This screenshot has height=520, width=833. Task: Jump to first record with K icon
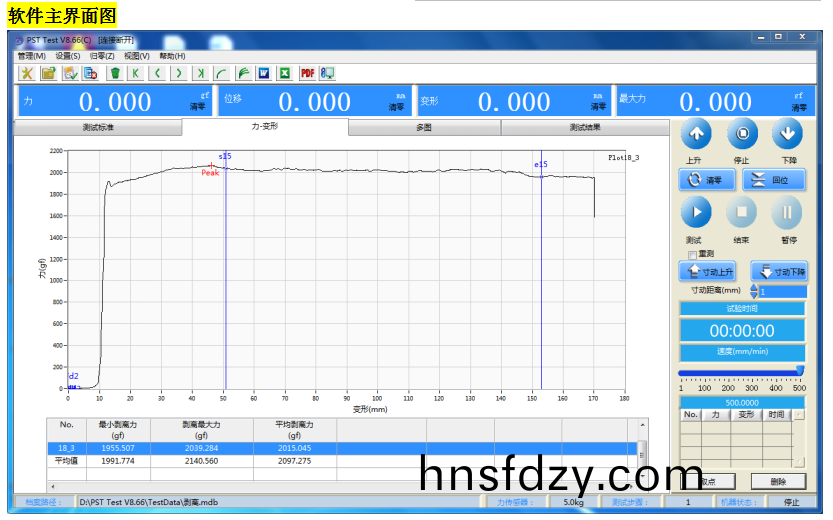pos(136,73)
